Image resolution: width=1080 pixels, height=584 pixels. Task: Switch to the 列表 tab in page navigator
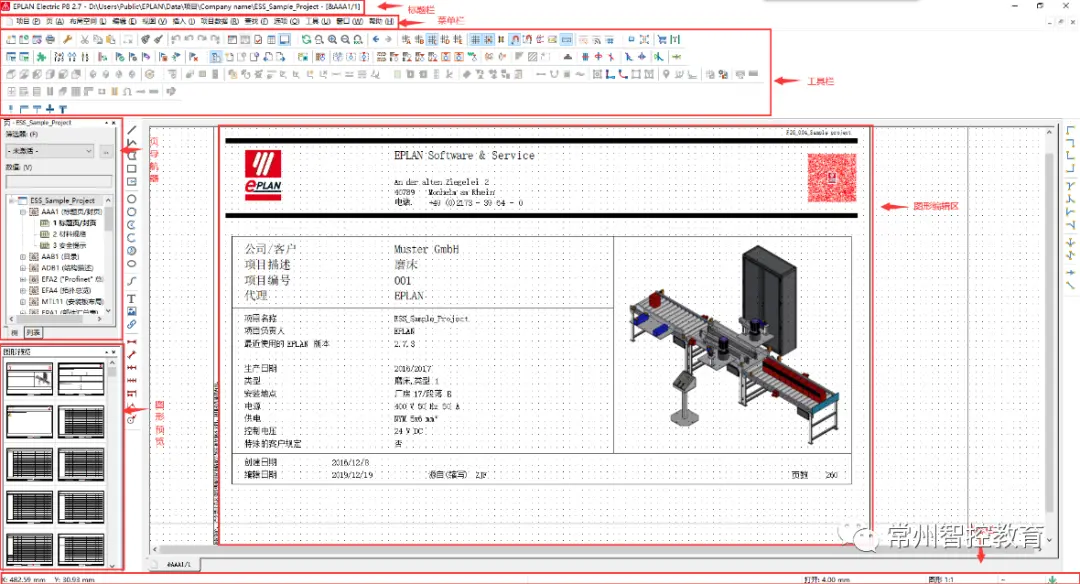[x=34, y=333]
